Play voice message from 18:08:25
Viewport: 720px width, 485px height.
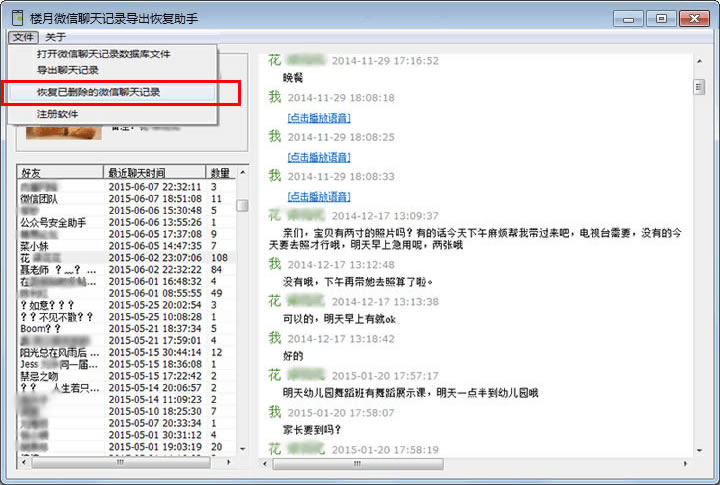319,158
